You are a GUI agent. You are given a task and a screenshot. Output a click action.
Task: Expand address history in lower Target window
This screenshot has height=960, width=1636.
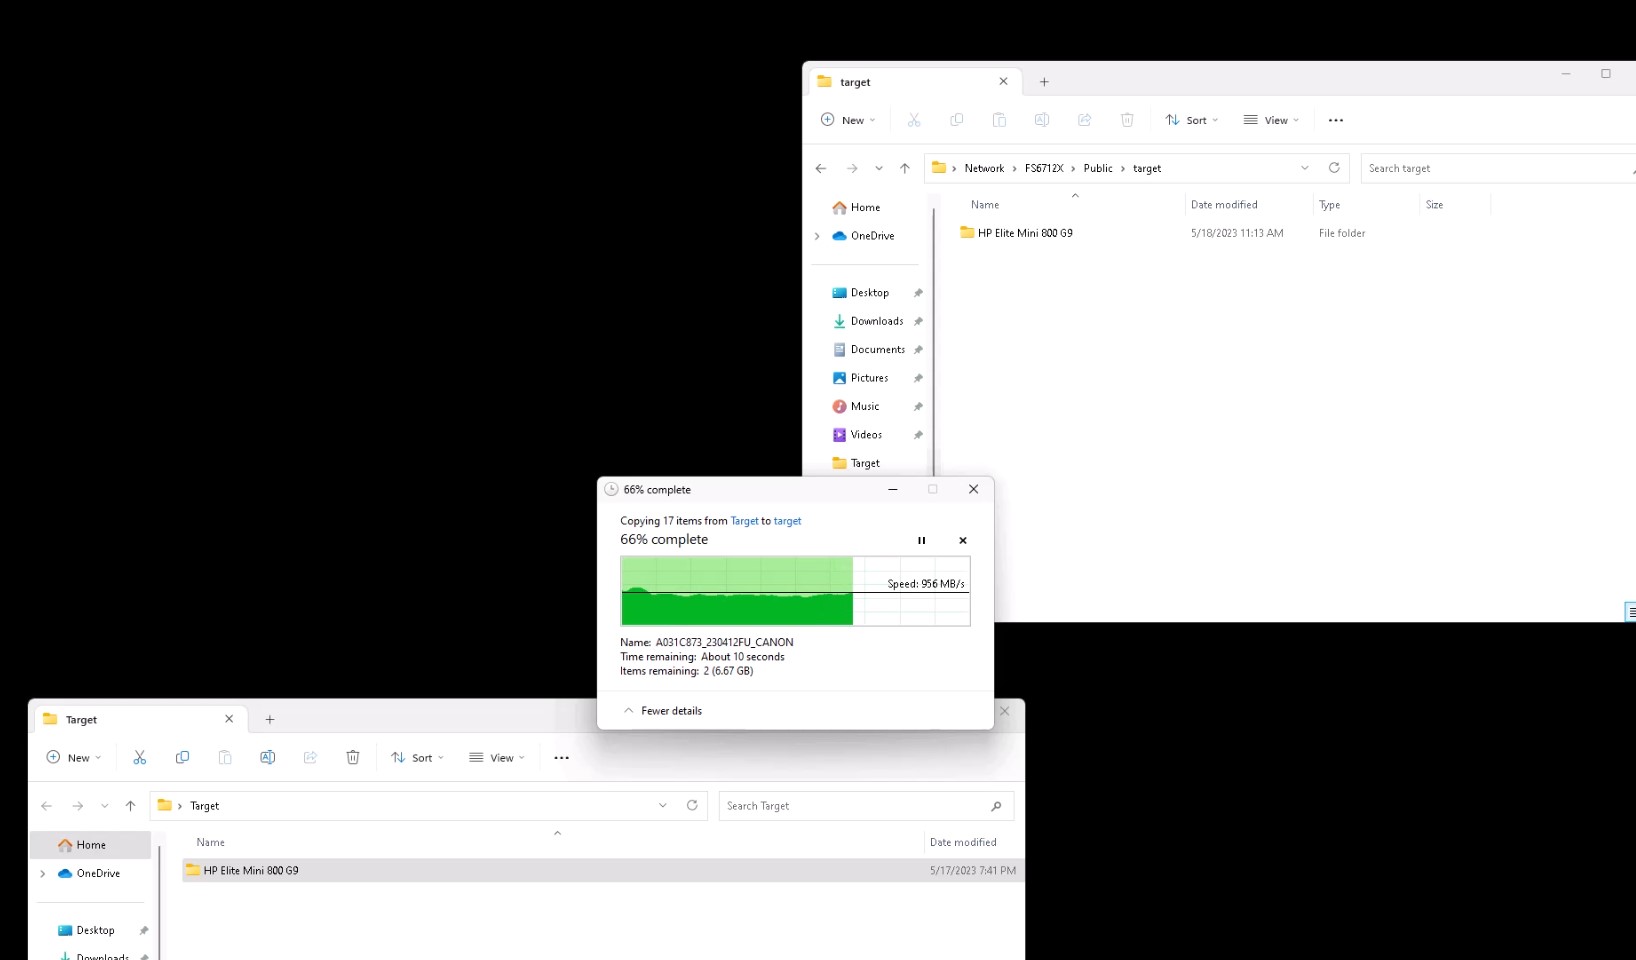(x=663, y=806)
